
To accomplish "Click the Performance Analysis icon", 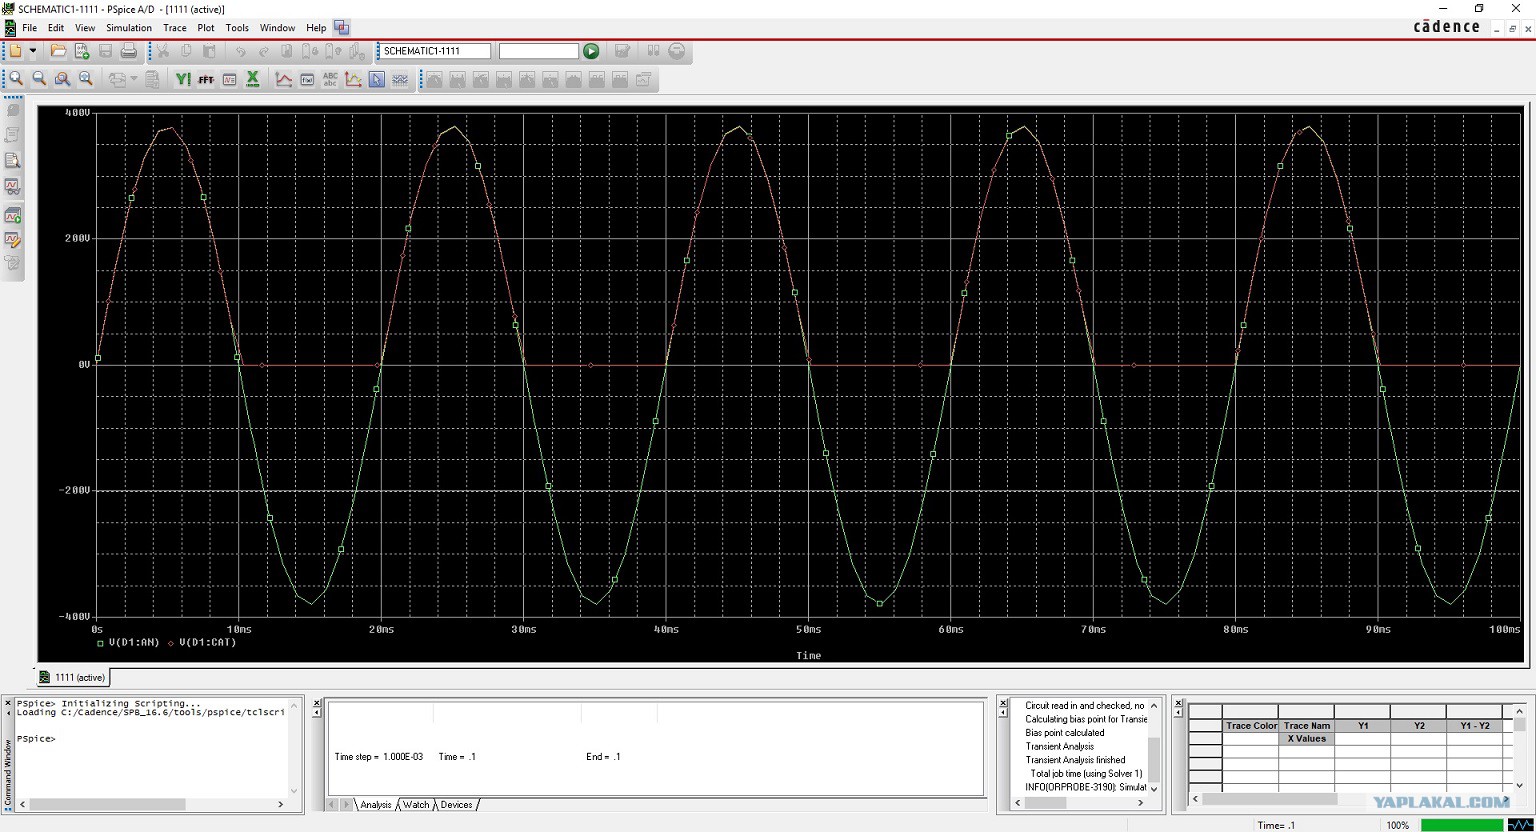I will click(x=229, y=79).
